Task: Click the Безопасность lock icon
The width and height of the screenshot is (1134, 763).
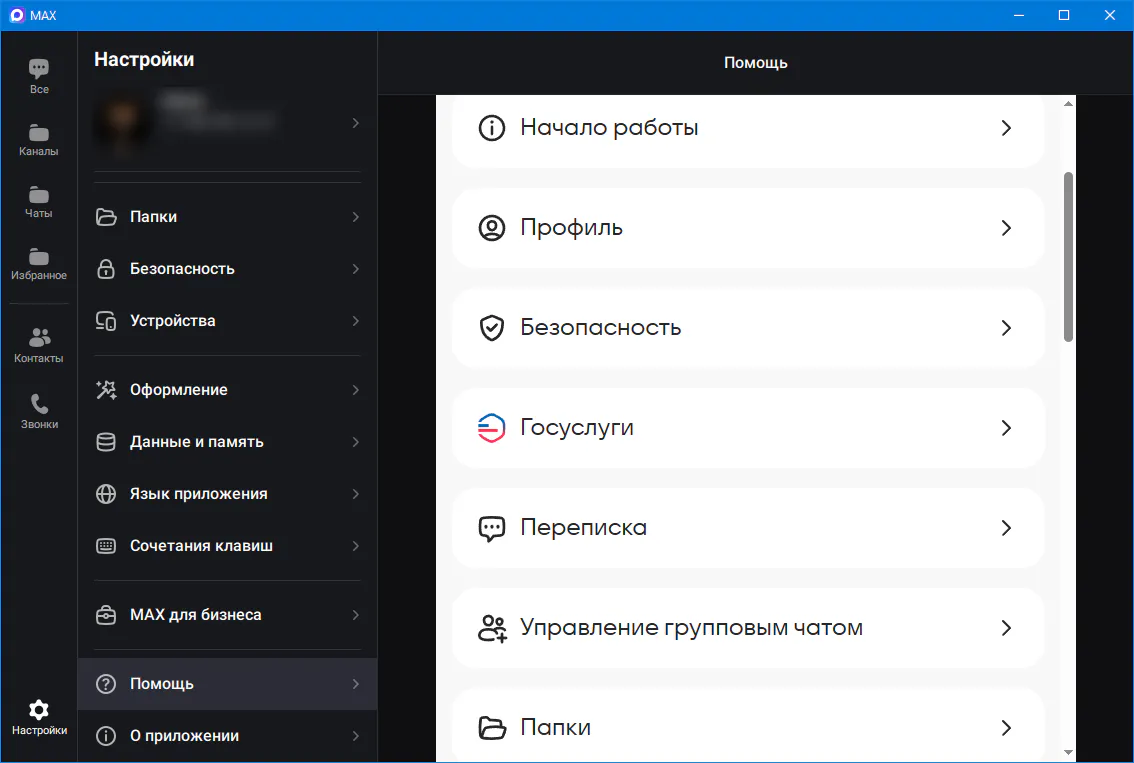Action: pyautogui.click(x=106, y=269)
